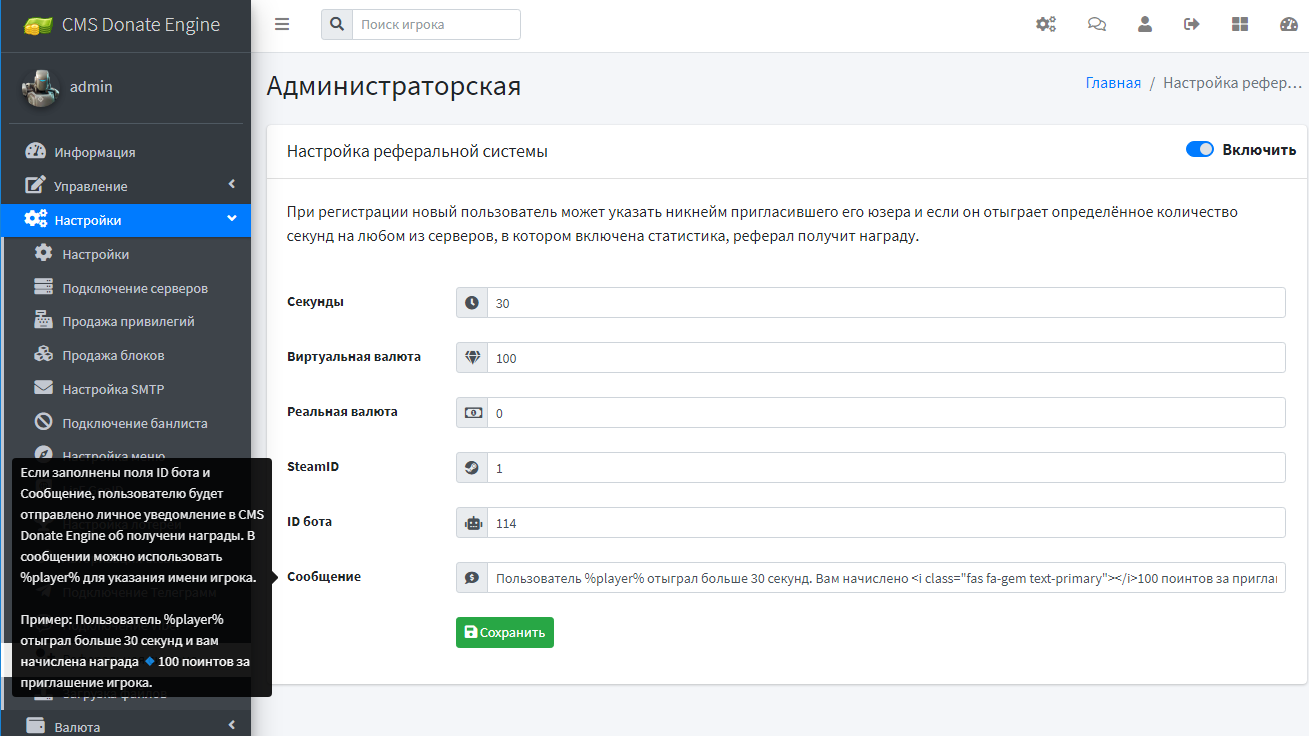Click the logout arrow icon

1191,24
